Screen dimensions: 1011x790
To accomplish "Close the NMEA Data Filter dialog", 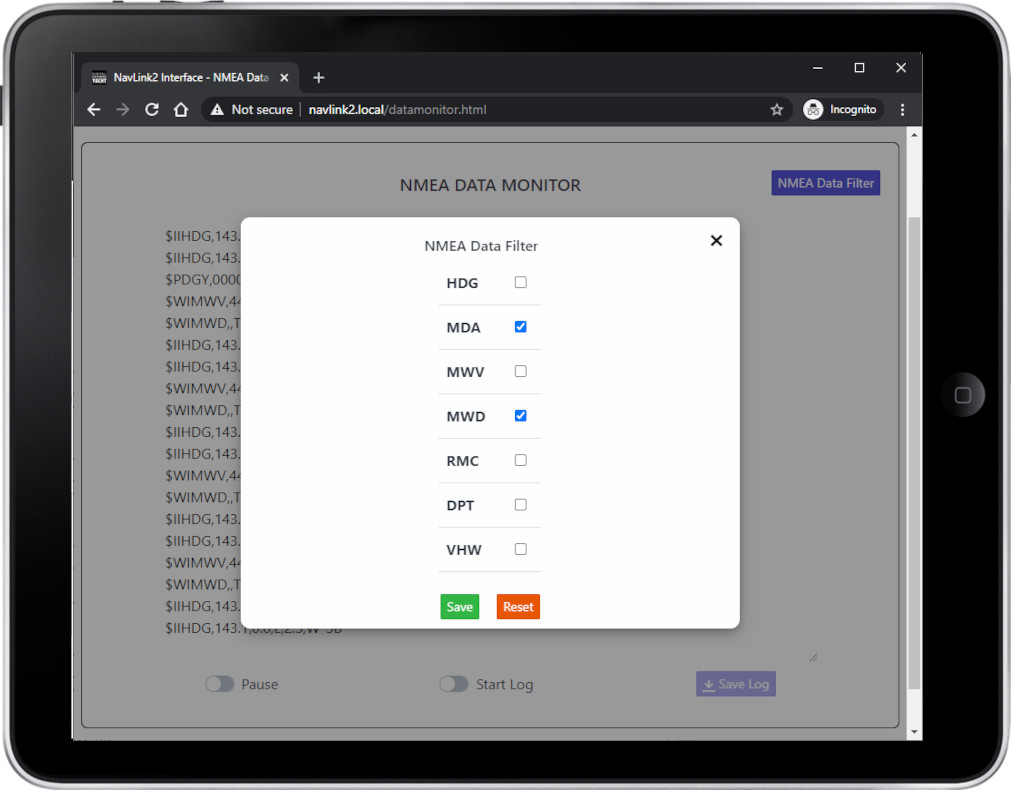I will click(x=716, y=241).
